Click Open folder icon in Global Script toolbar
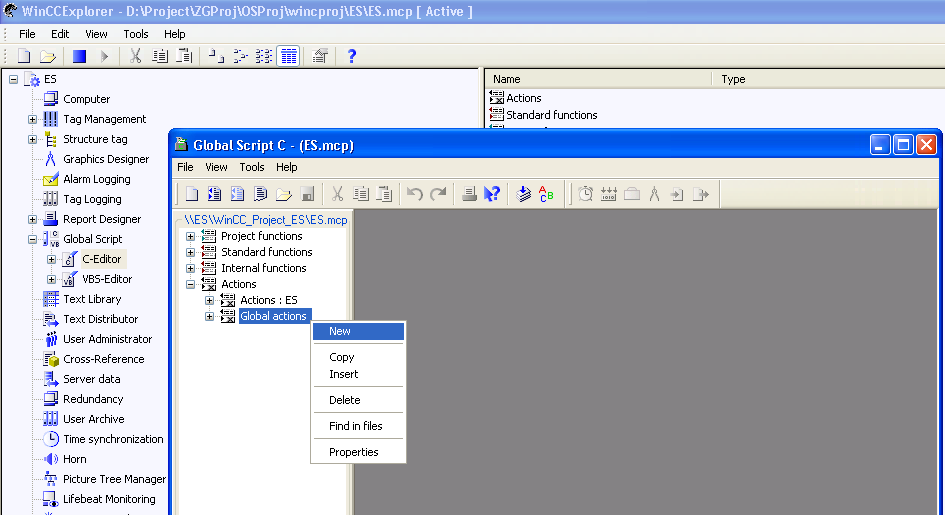The image size is (945, 515). pos(284,194)
